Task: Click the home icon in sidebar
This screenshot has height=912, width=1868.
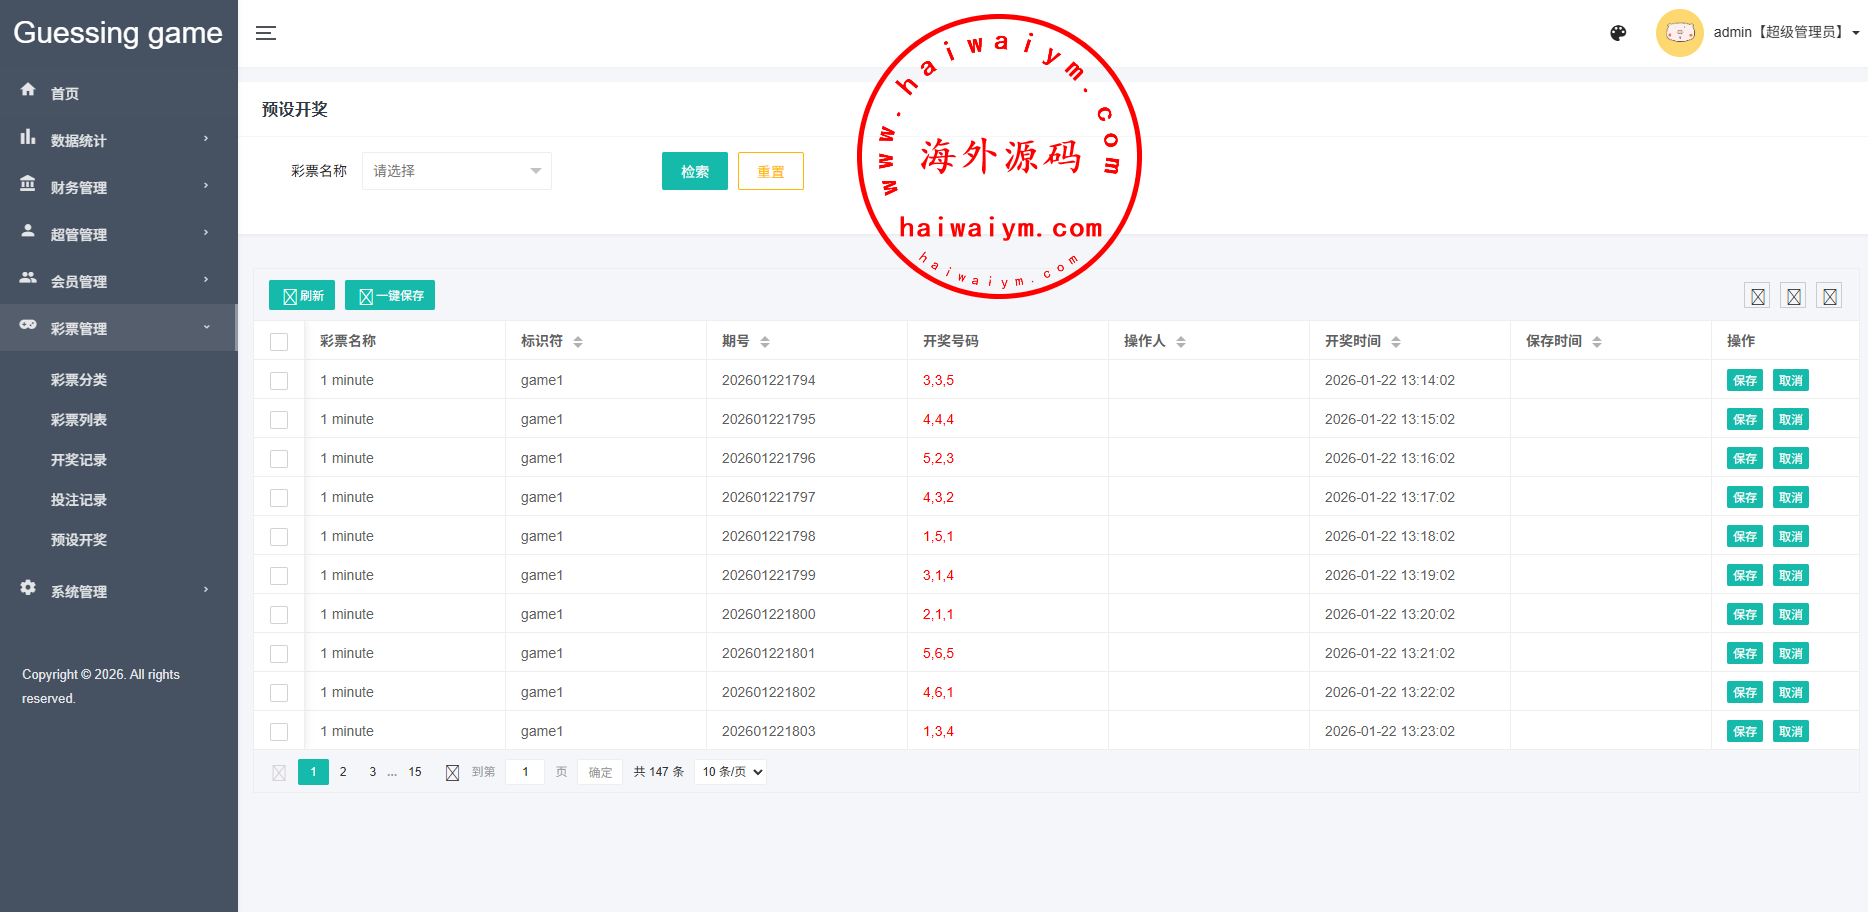Action: pos(28,90)
